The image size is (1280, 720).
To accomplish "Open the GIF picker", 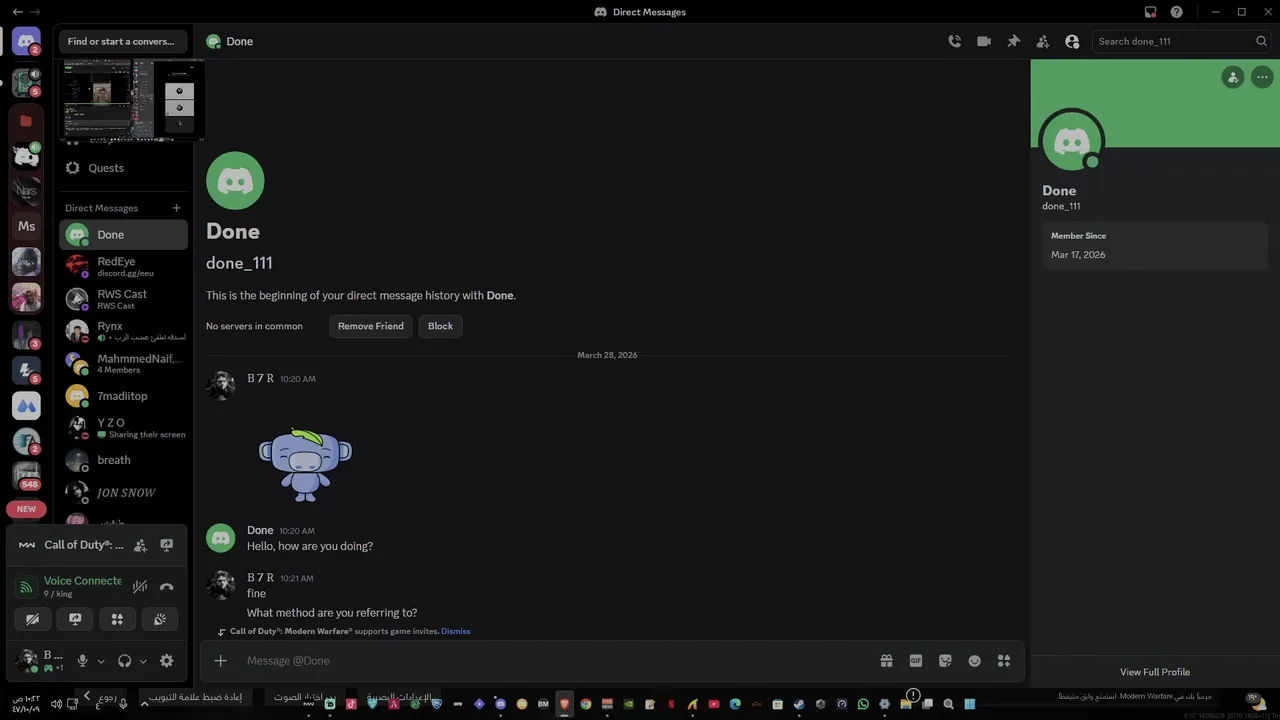I will point(915,660).
